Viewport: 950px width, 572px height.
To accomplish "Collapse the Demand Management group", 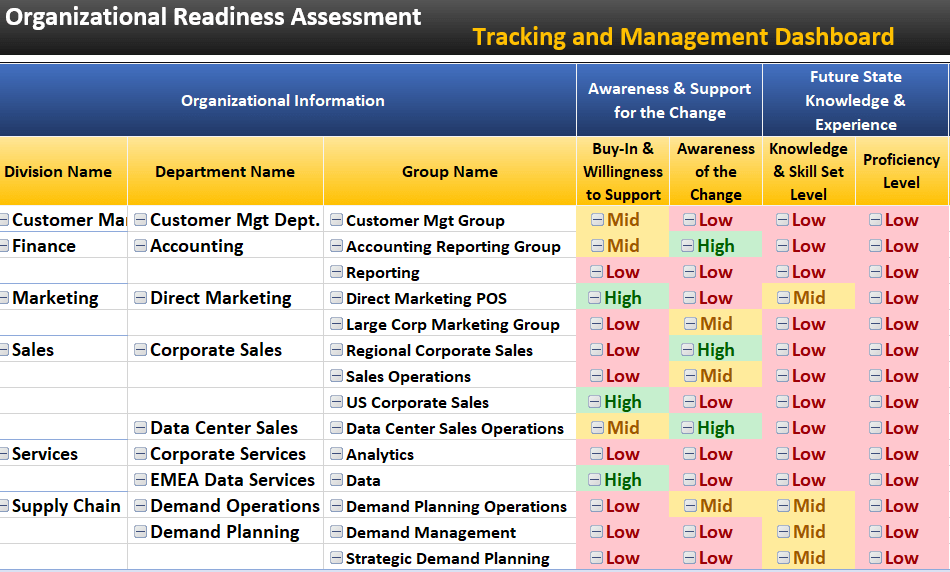I will click(x=336, y=533).
